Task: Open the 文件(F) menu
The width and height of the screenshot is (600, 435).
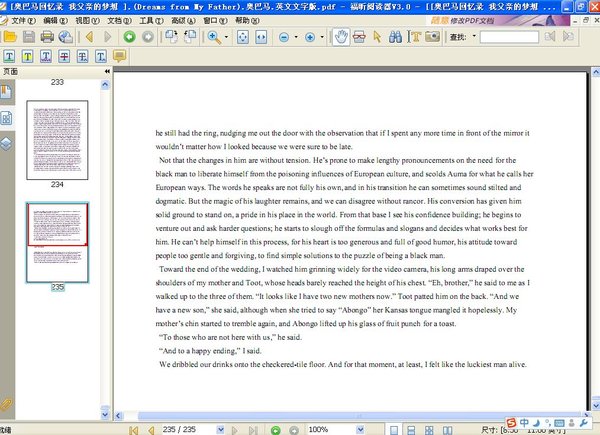Action: 23,21
